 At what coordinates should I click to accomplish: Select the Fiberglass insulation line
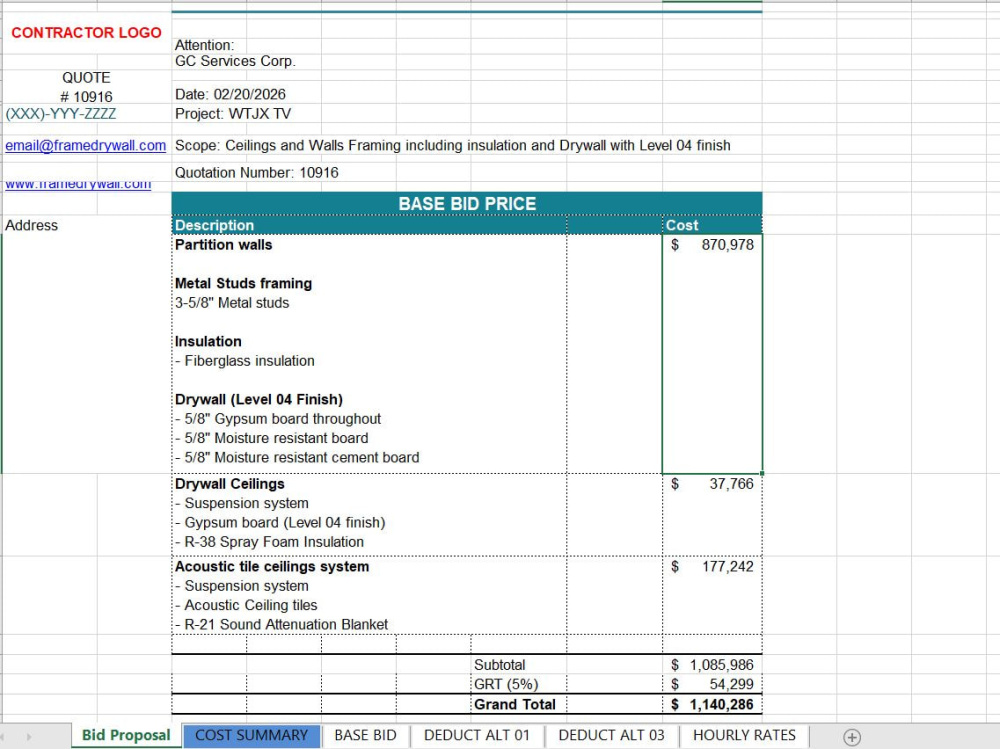(x=245, y=361)
